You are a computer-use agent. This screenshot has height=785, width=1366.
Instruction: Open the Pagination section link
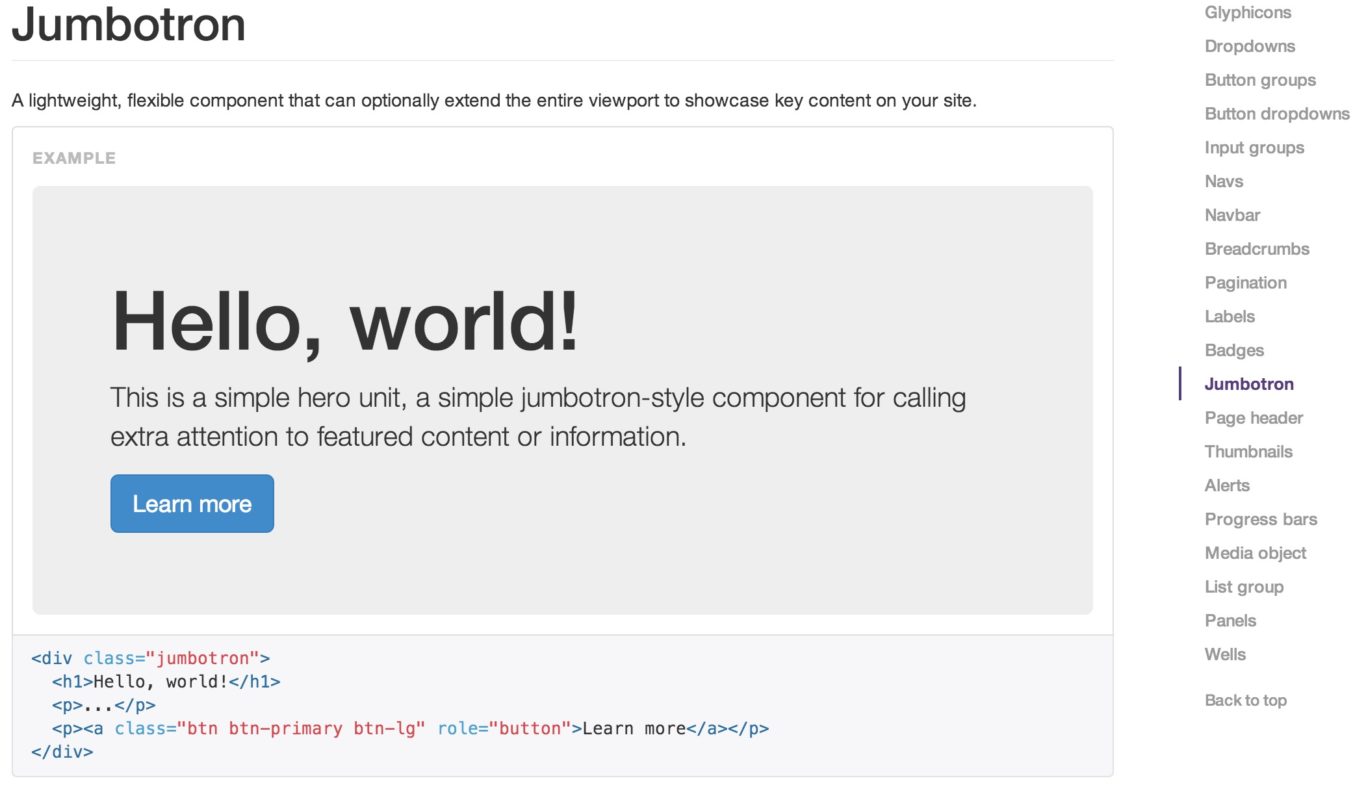click(x=1245, y=283)
